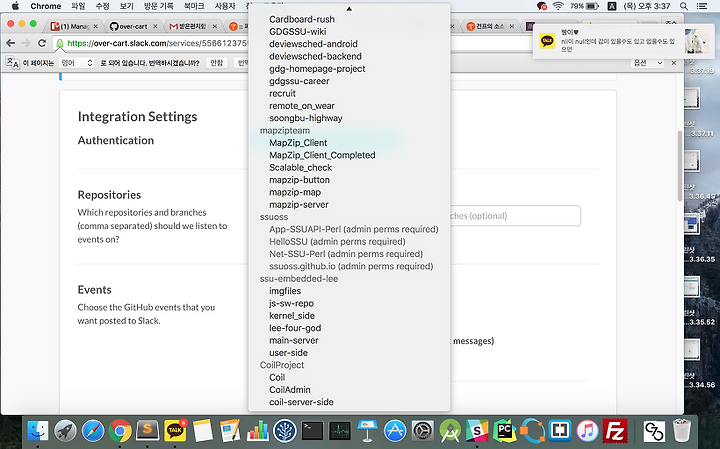This screenshot has width=720, height=449.
Task: Click the address bar URL
Action: click(x=158, y=43)
